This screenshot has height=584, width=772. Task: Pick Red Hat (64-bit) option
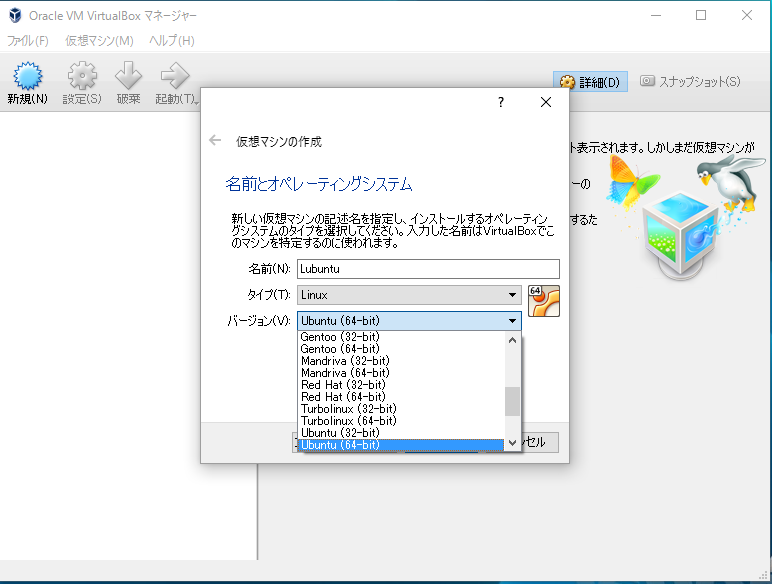click(x=401, y=397)
